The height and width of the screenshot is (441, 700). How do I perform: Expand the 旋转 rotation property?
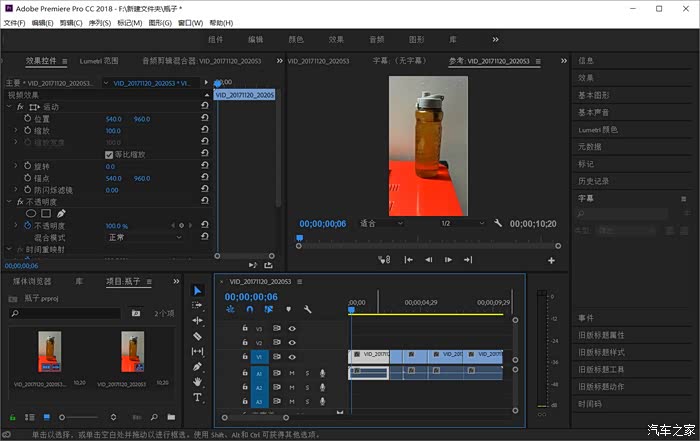15,166
